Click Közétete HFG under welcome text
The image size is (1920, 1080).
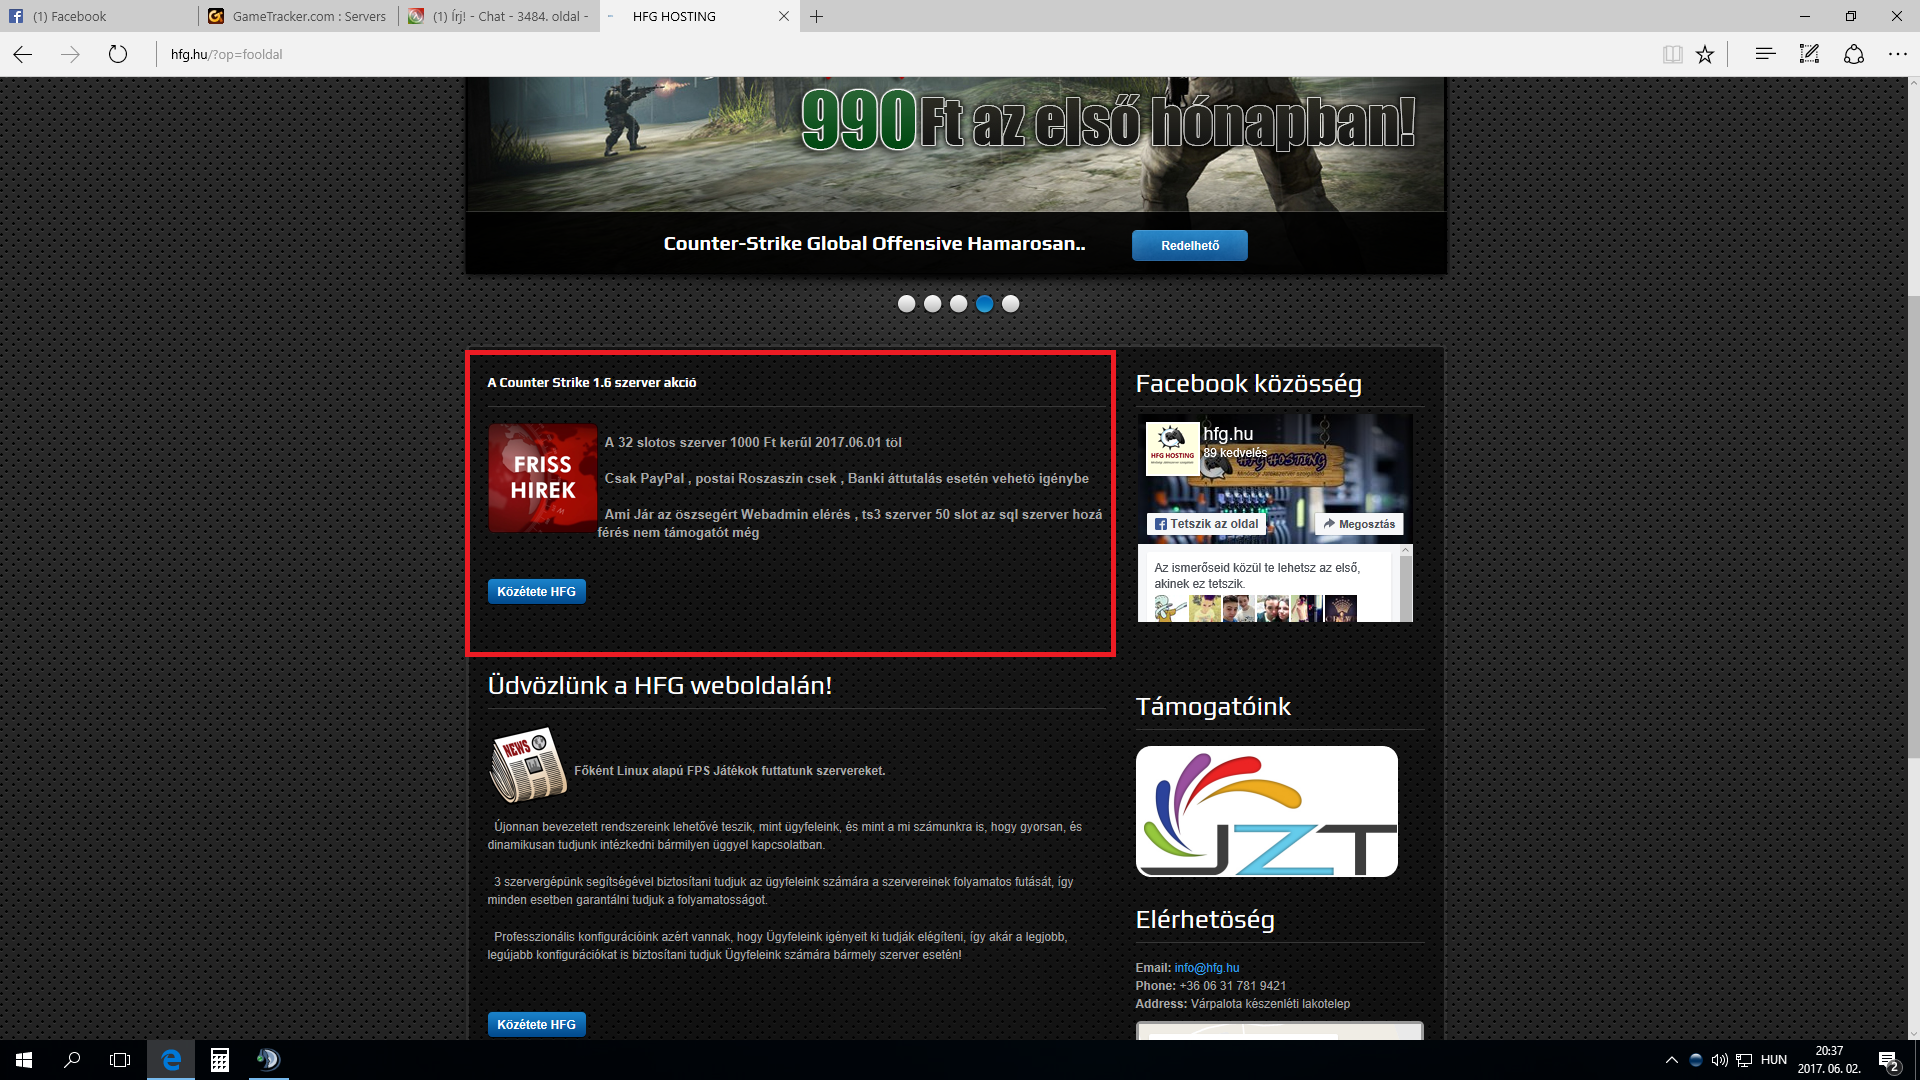click(536, 1024)
